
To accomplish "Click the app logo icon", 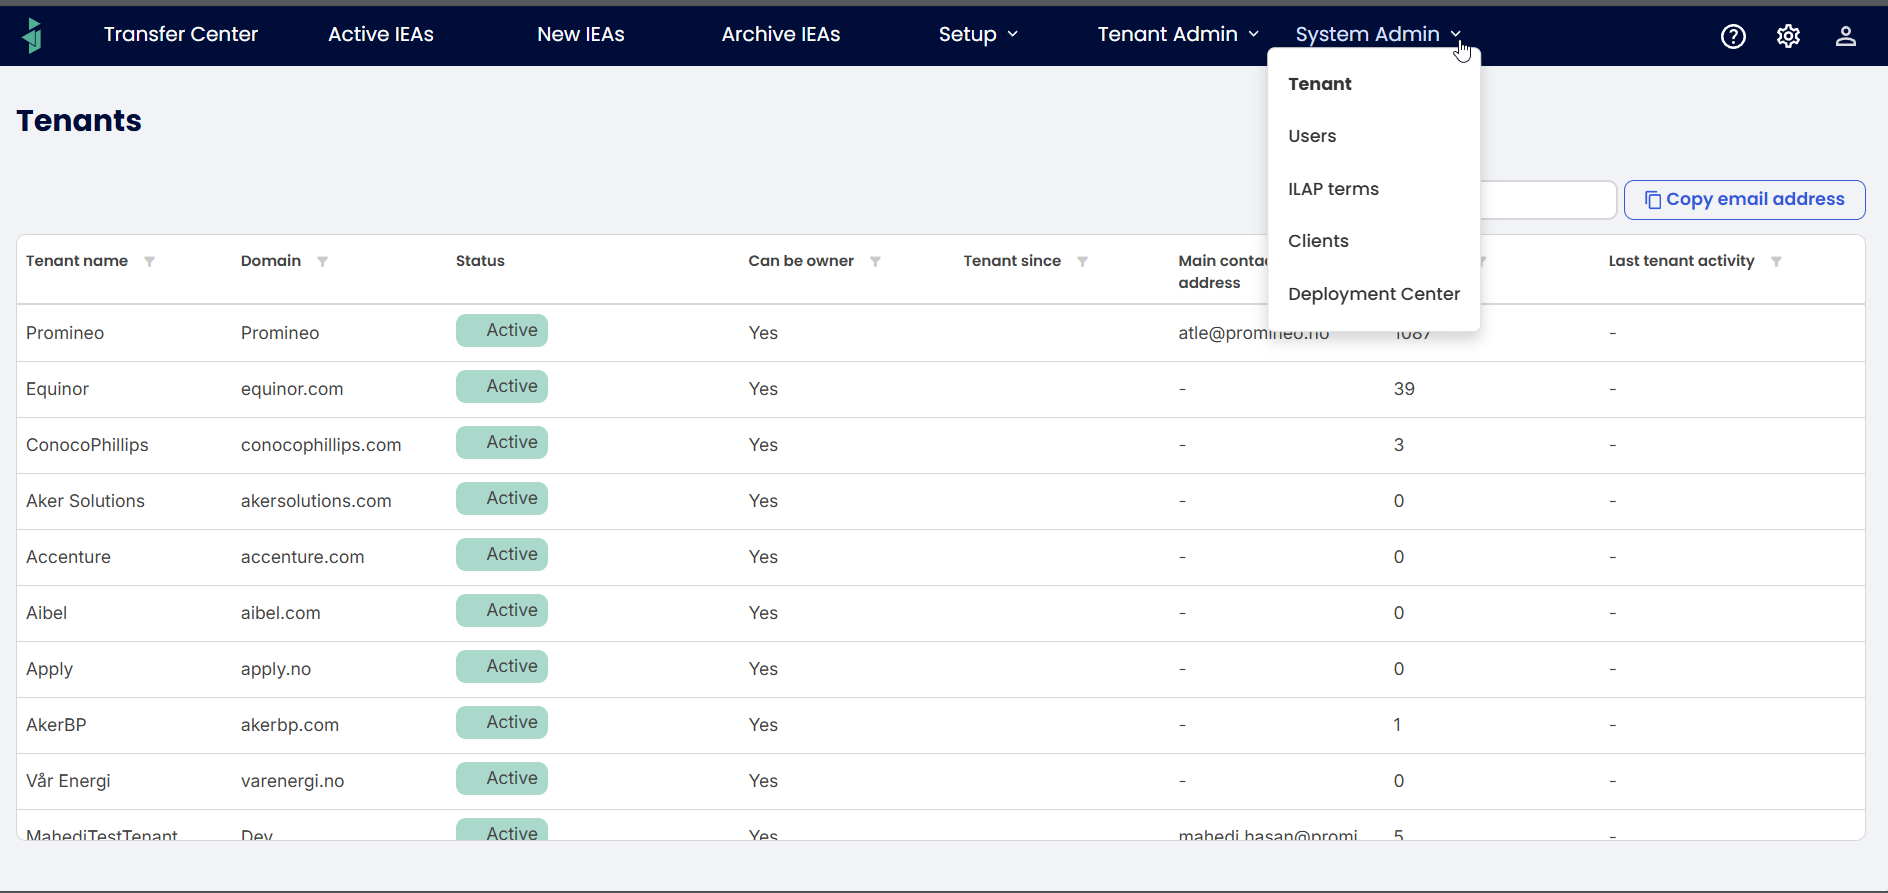I will (x=33, y=35).
